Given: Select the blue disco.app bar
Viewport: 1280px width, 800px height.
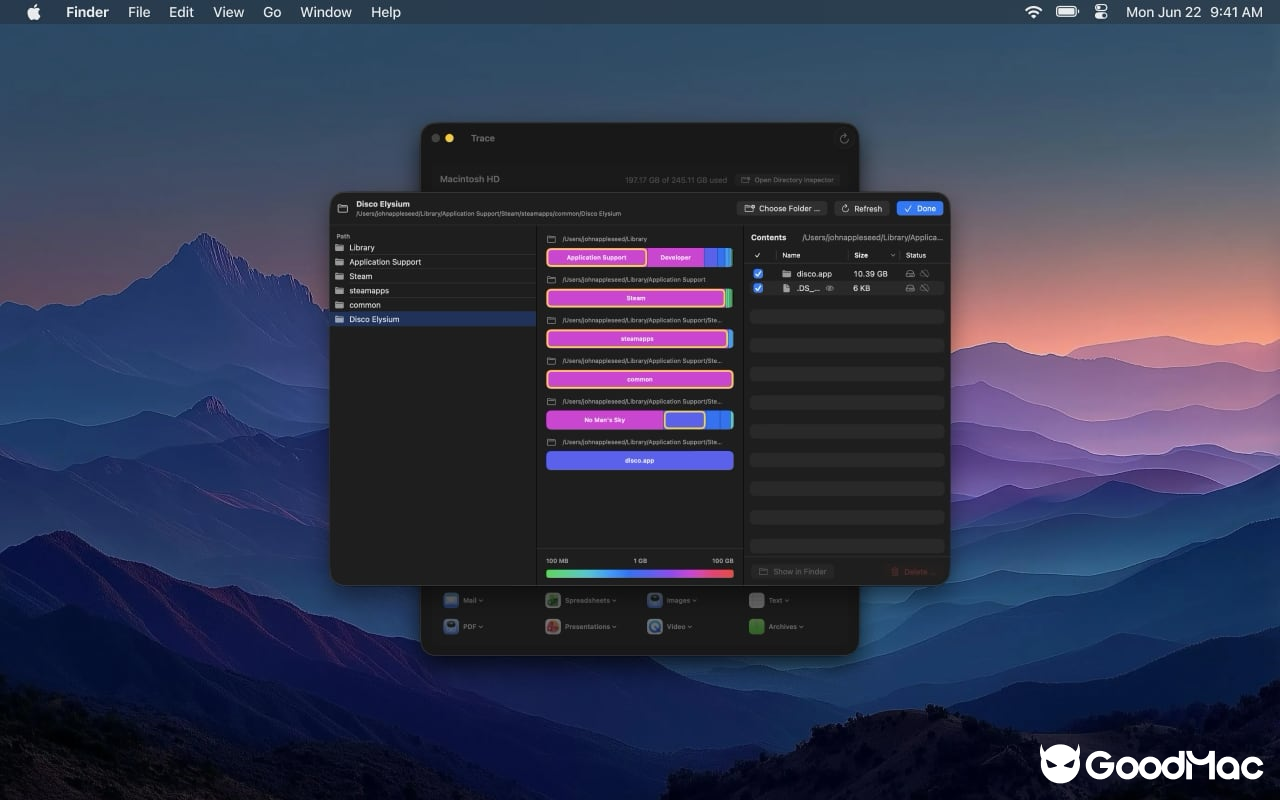Looking at the screenshot, I should [640, 461].
